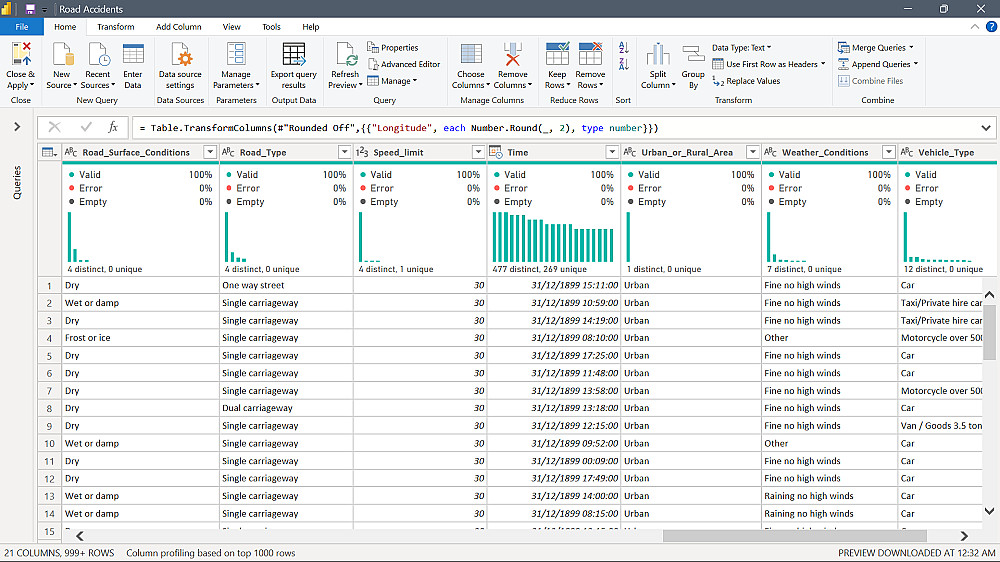1000x562 pixels.
Task: Click Use First Row as Headers
Action: pyautogui.click(x=770, y=64)
